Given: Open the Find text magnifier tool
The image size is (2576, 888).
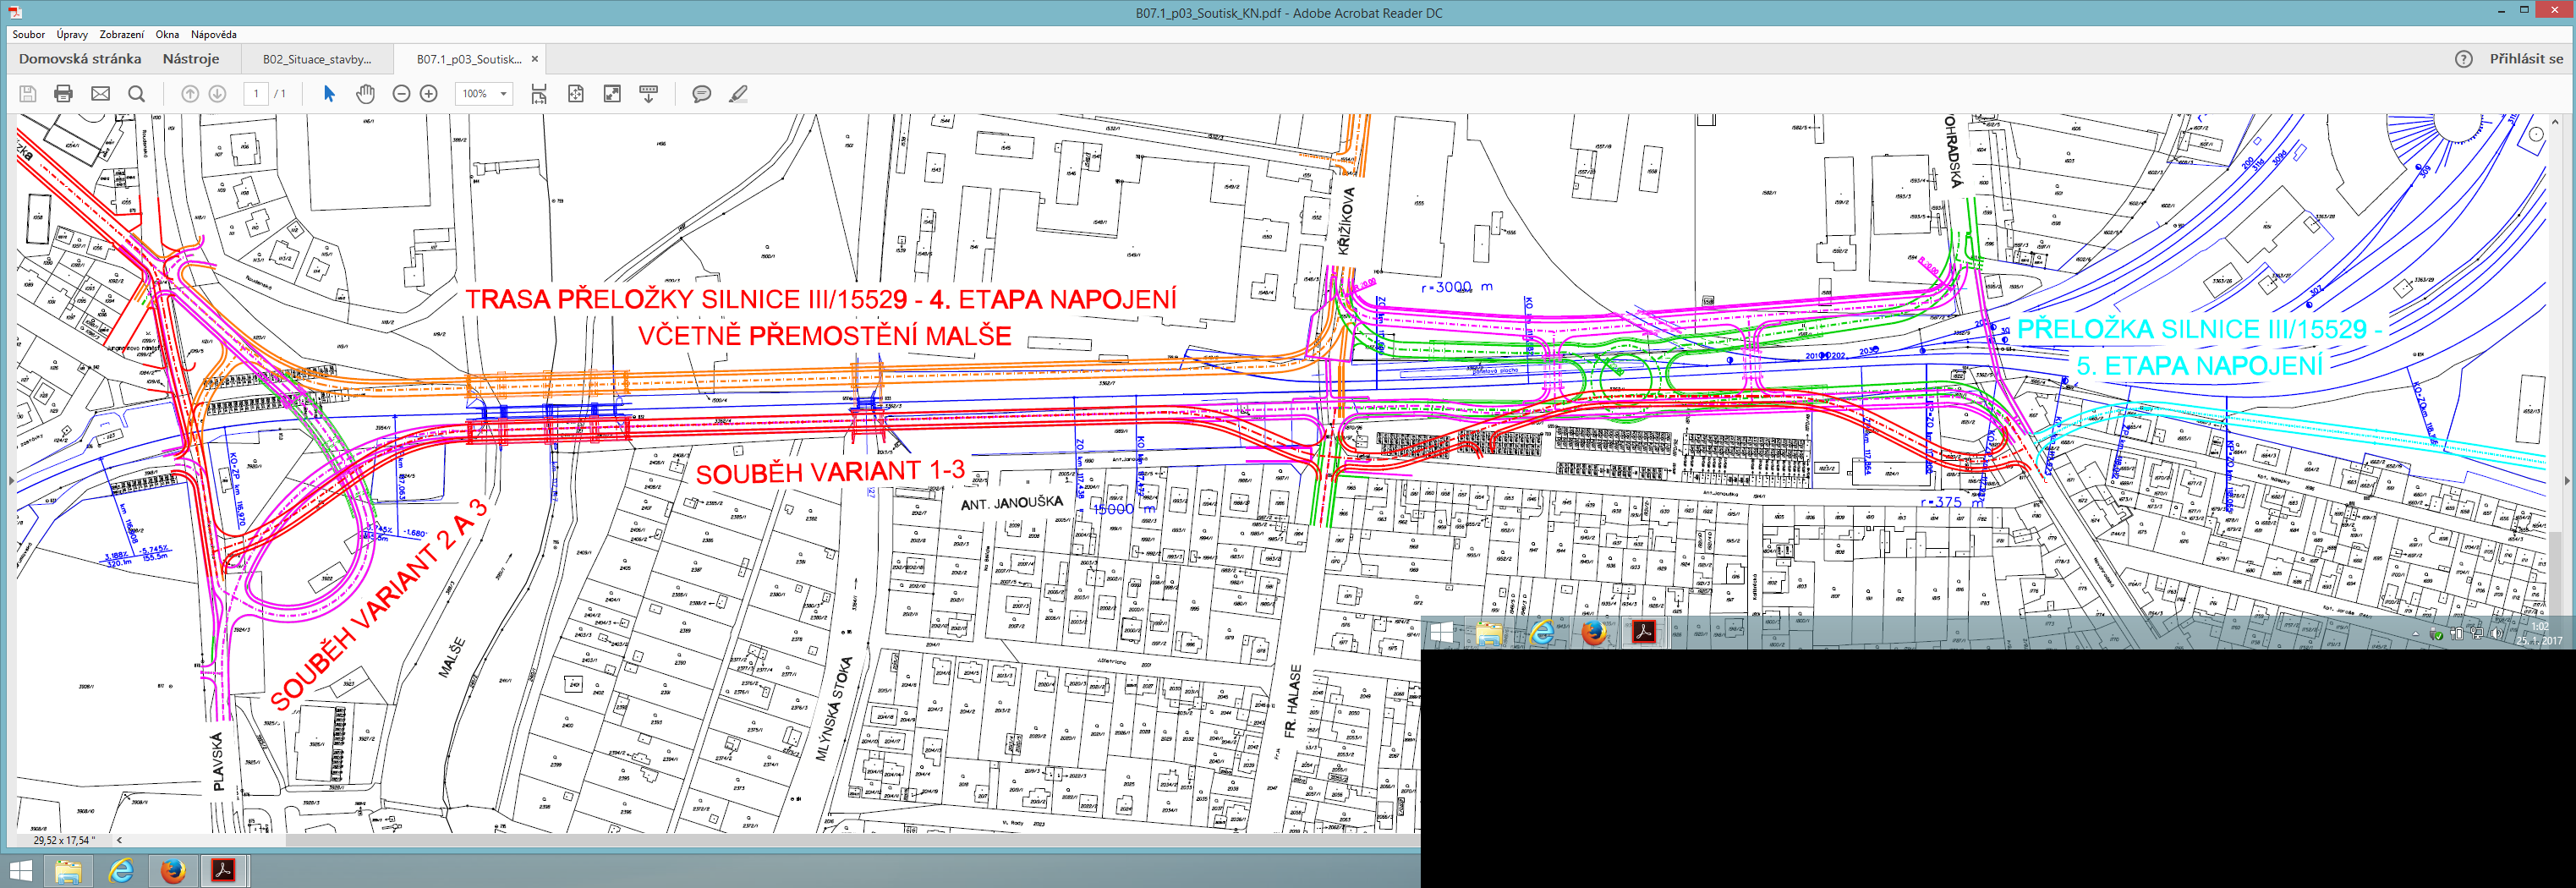Looking at the screenshot, I should [x=137, y=94].
